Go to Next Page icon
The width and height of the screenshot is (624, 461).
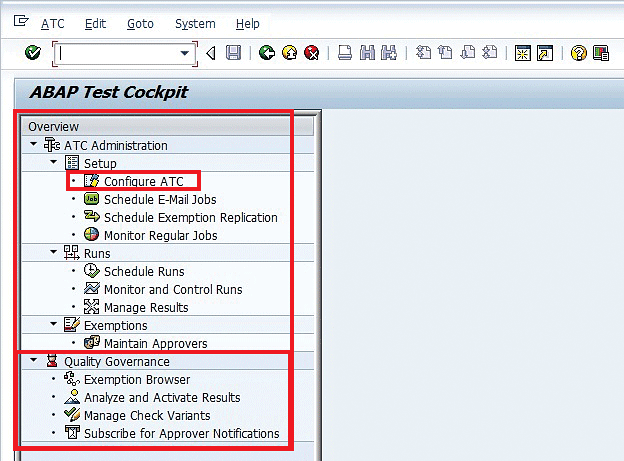coord(468,53)
